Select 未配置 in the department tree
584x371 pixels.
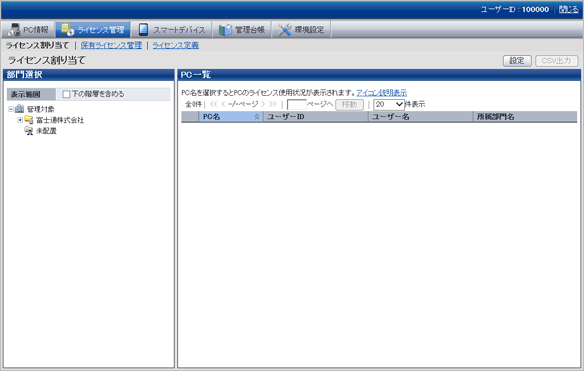coord(46,131)
